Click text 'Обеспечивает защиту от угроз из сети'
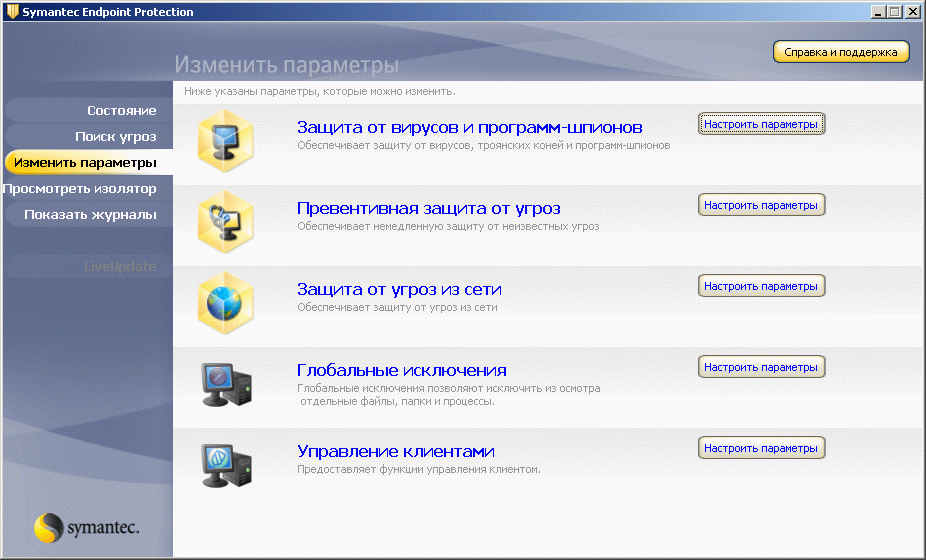This screenshot has width=926, height=560. click(x=397, y=307)
